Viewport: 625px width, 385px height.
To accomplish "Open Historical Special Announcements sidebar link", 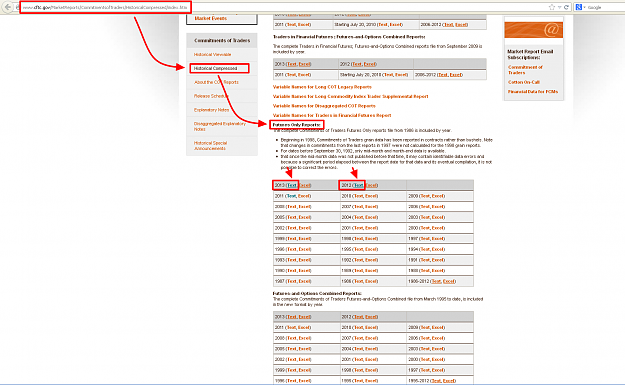I will [x=210, y=145].
